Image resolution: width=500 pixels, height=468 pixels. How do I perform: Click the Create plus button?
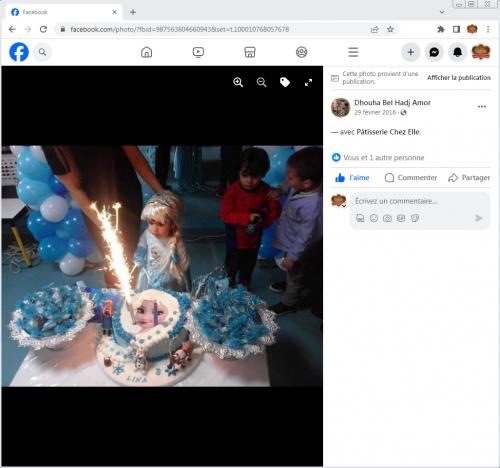(x=411, y=52)
